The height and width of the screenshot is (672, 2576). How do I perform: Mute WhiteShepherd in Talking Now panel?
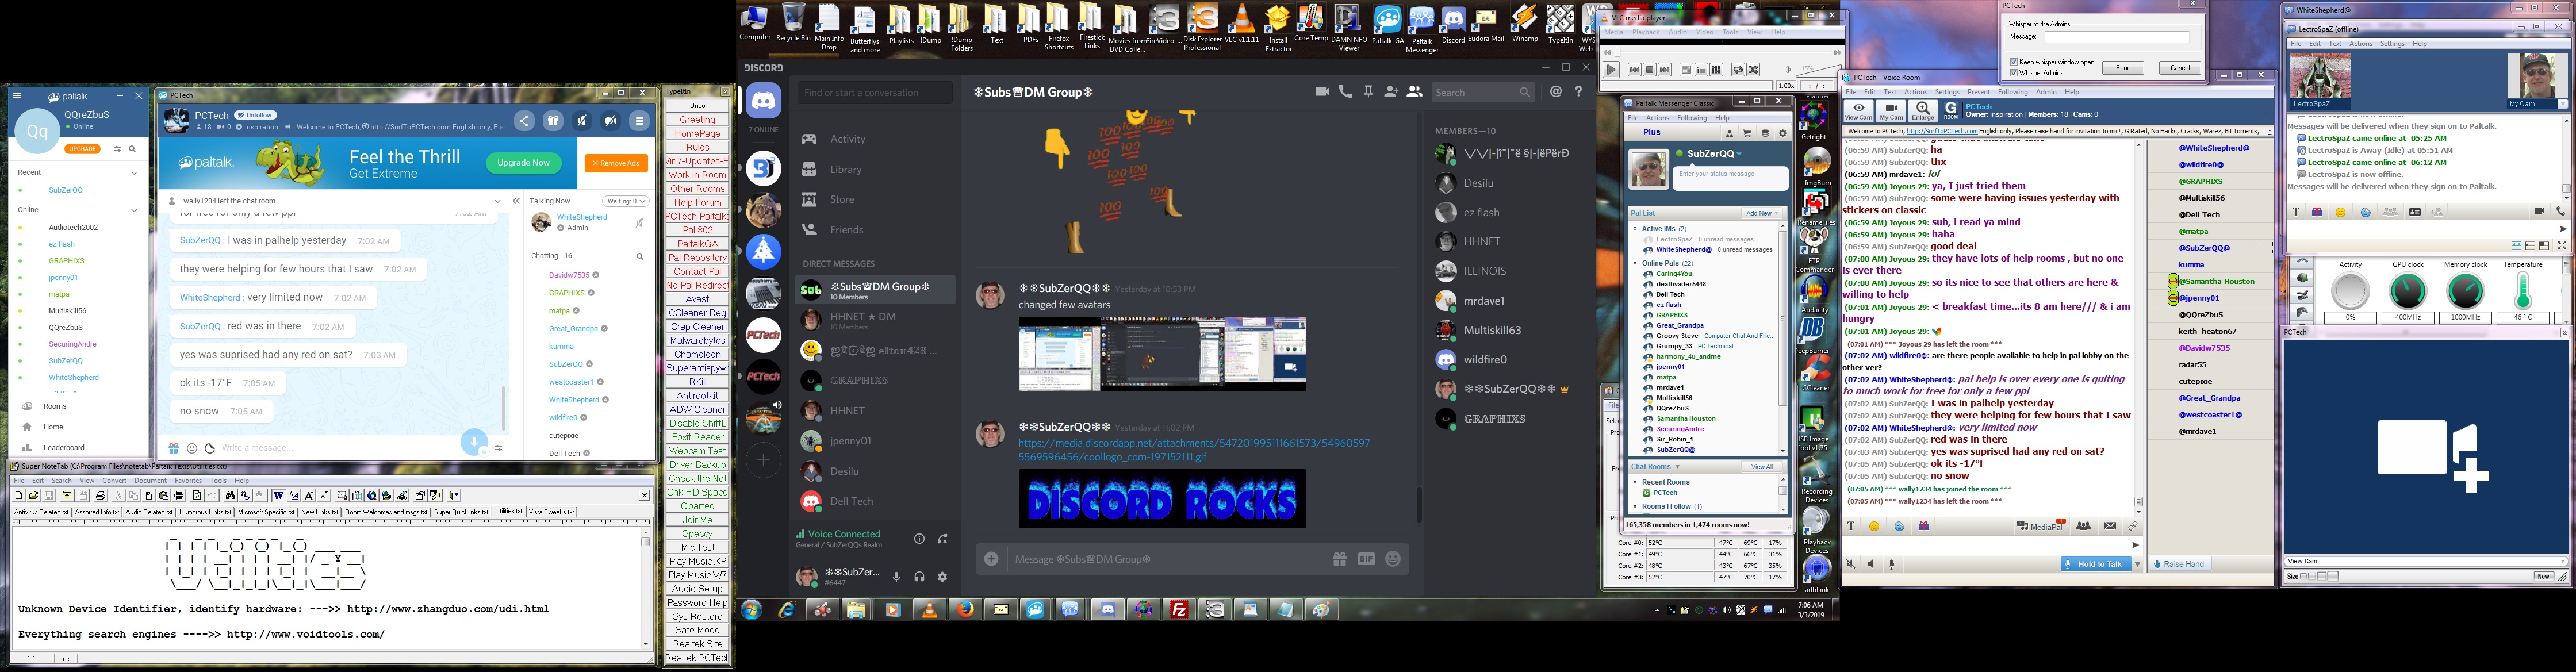coord(639,223)
